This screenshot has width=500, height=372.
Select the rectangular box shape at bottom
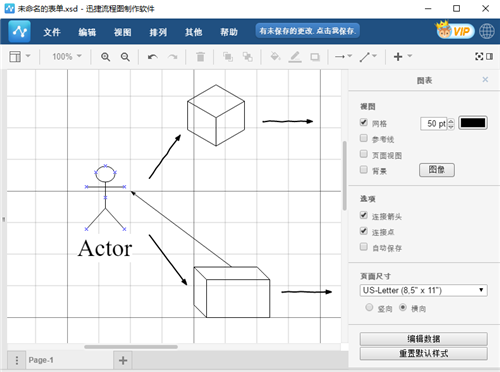pyautogui.click(x=232, y=292)
